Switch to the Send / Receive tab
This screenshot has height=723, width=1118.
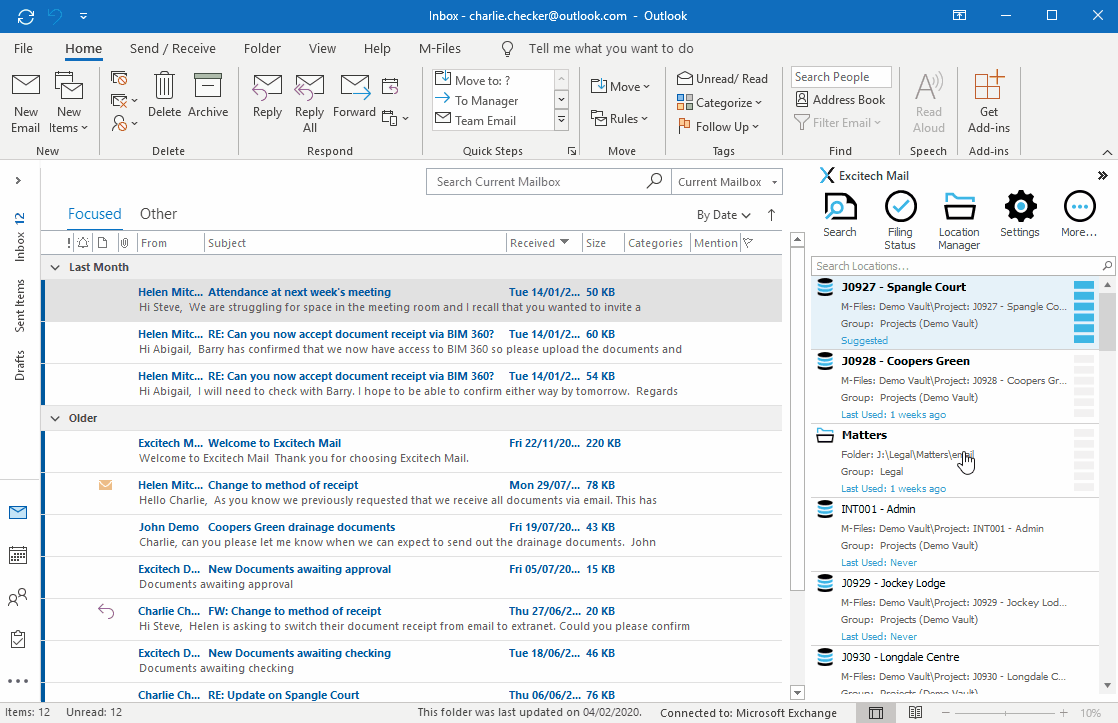coord(173,48)
